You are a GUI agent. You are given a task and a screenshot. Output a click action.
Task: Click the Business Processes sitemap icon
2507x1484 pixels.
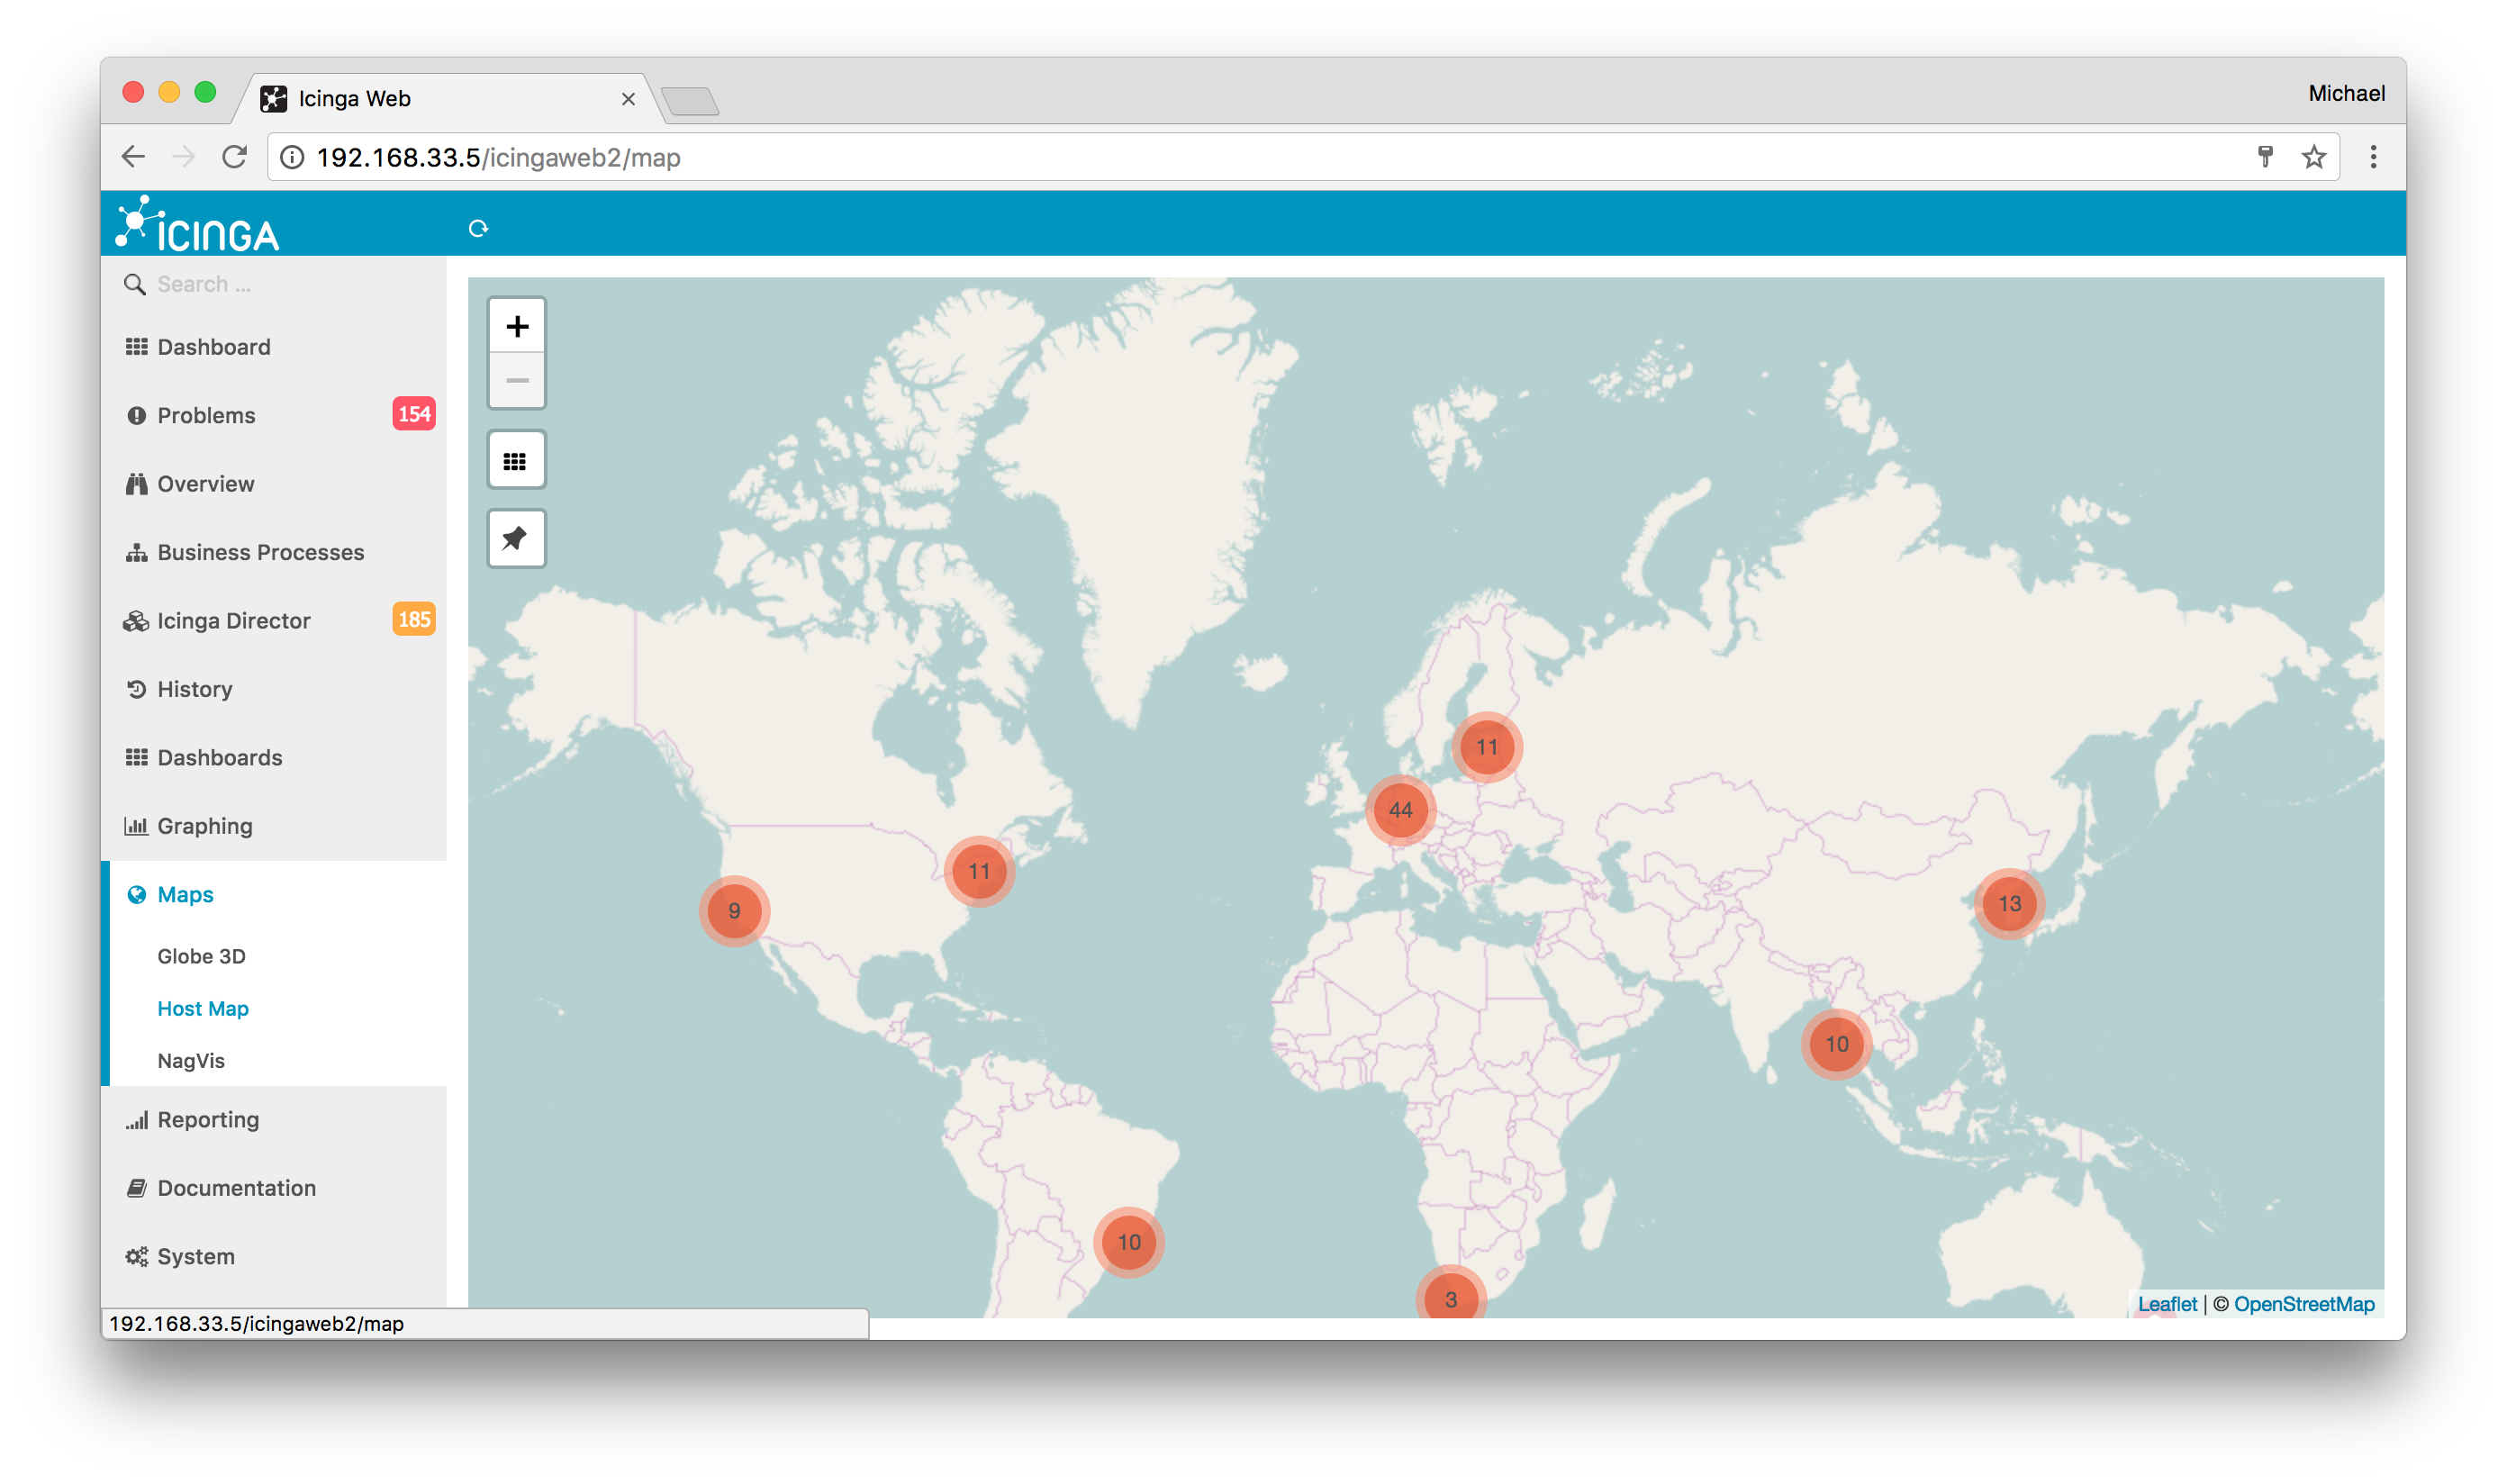tap(136, 552)
